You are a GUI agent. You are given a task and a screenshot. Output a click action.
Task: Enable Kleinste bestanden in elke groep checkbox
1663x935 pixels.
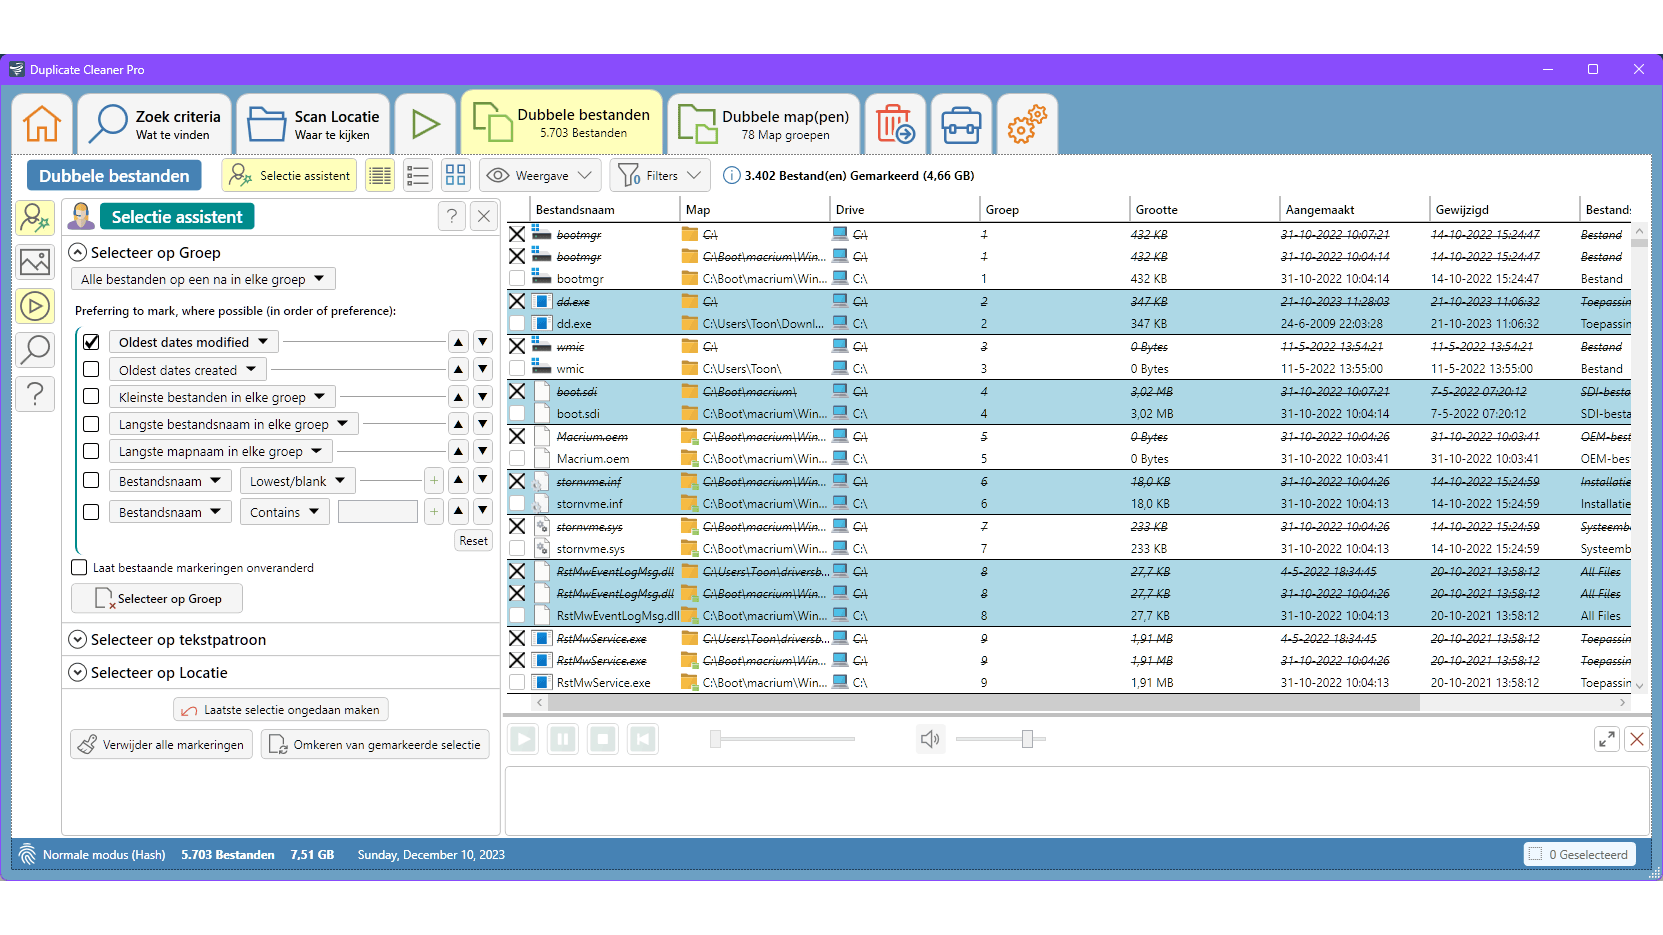coord(91,396)
